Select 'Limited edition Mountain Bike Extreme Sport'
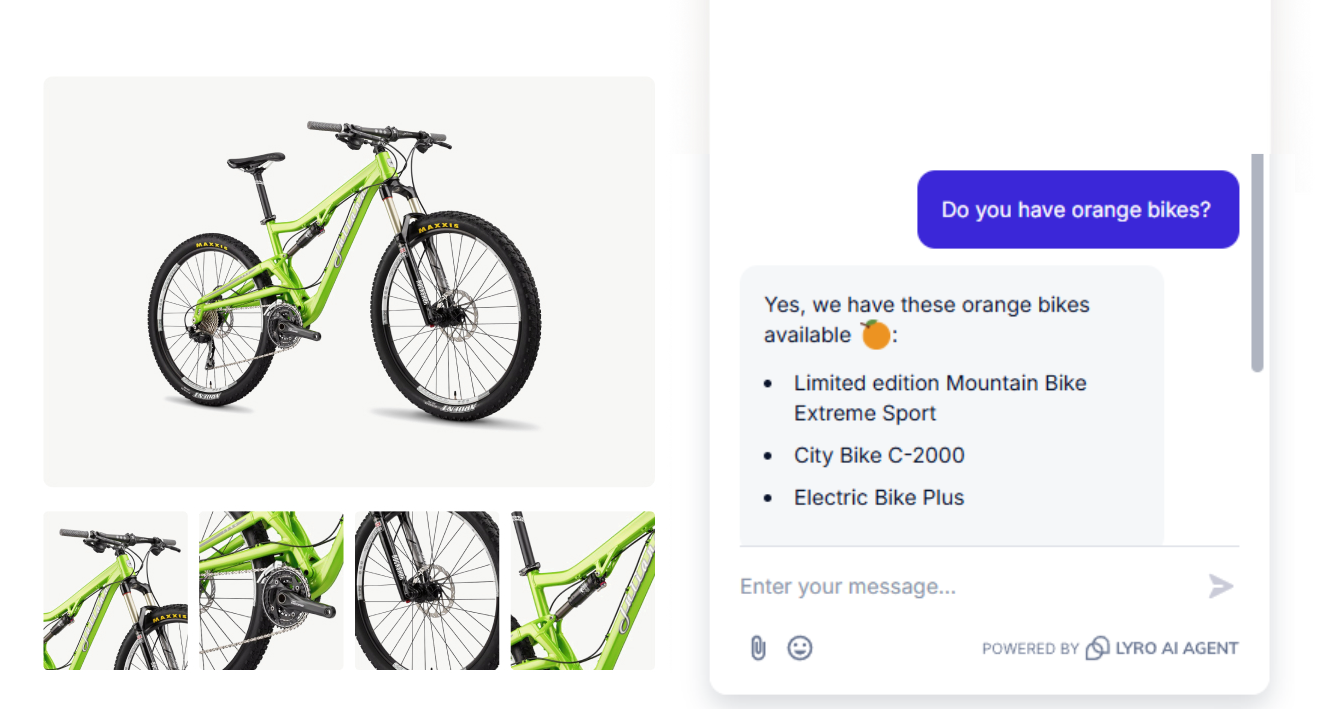 940,397
